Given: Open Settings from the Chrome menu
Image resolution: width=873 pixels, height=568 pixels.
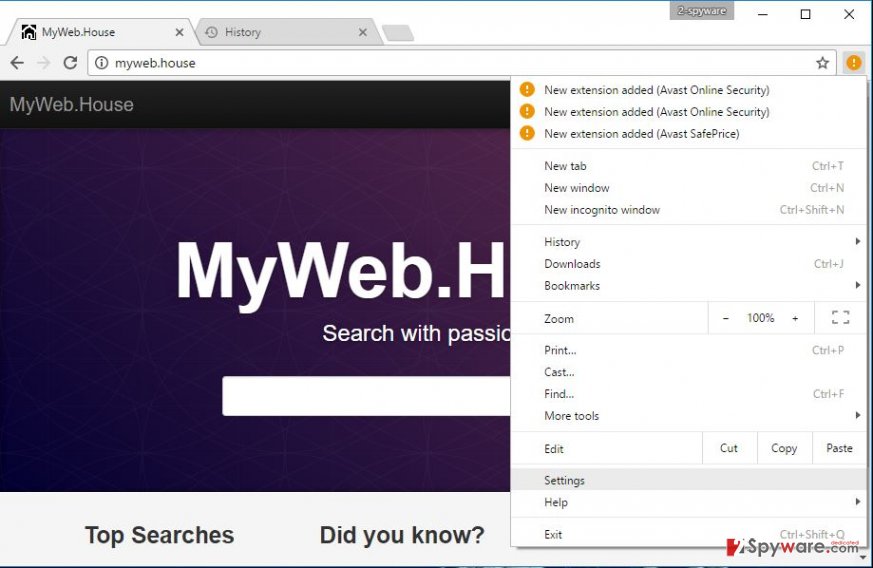Looking at the screenshot, I should [x=688, y=480].
